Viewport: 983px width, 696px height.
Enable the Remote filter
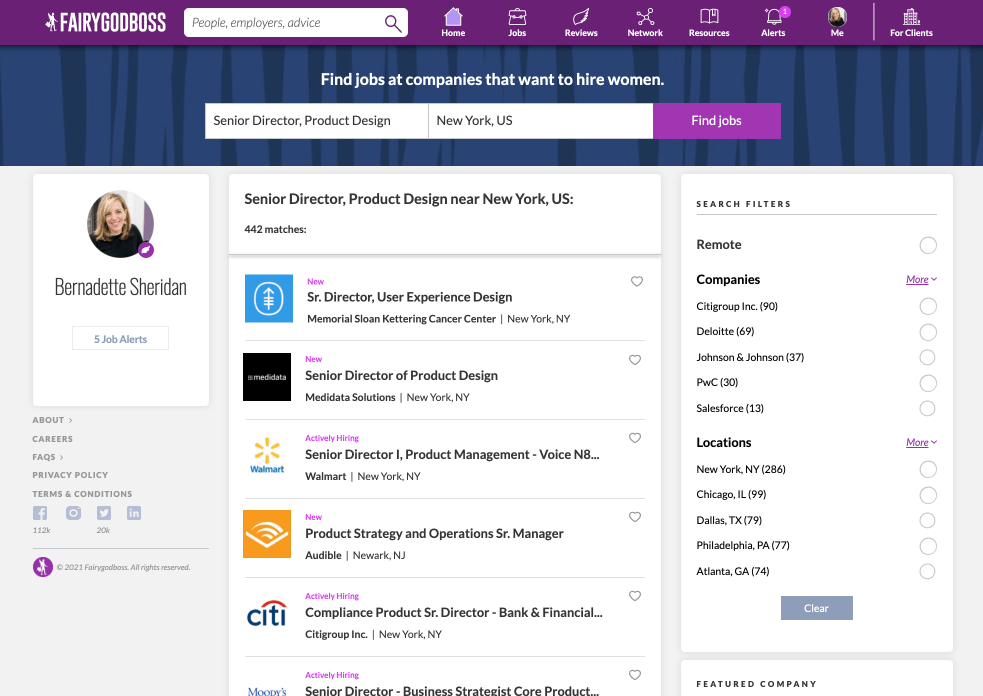[928, 245]
